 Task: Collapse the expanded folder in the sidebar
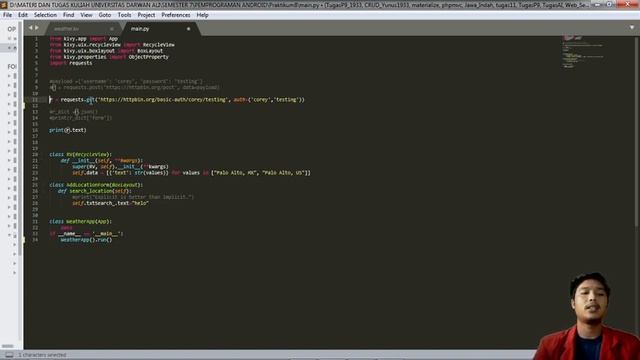click(9, 235)
